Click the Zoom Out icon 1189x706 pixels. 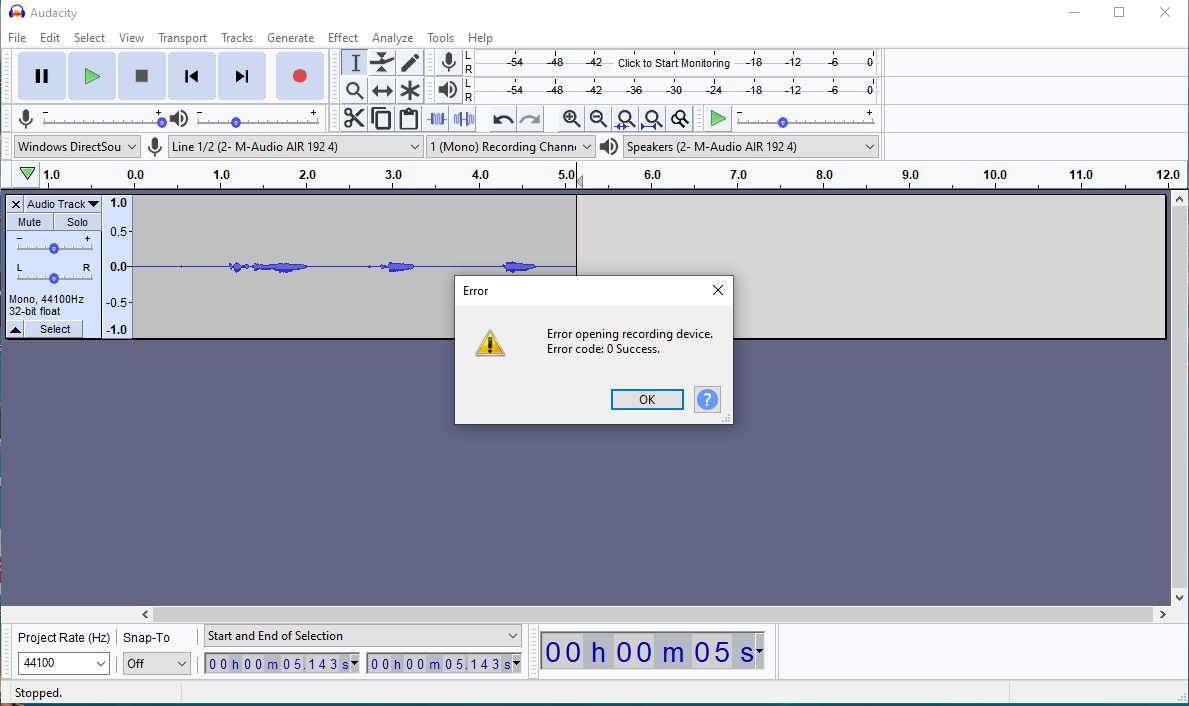pos(598,119)
